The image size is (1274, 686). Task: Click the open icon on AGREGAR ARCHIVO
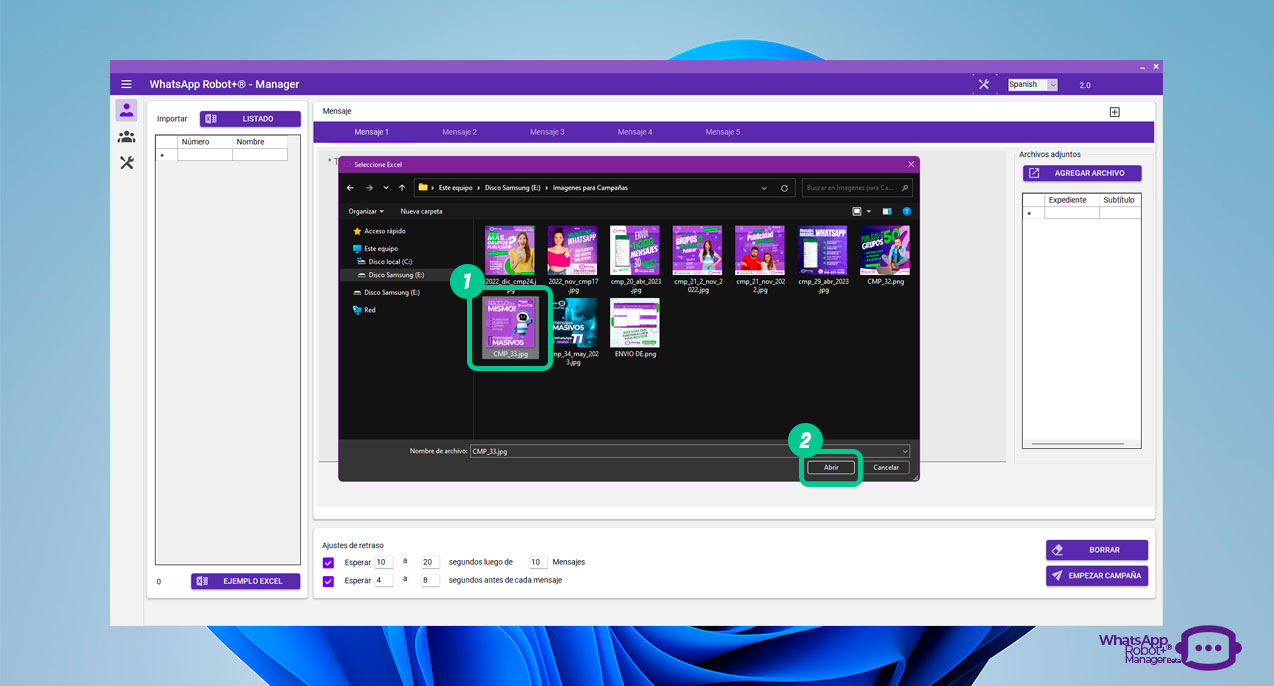[1034, 173]
